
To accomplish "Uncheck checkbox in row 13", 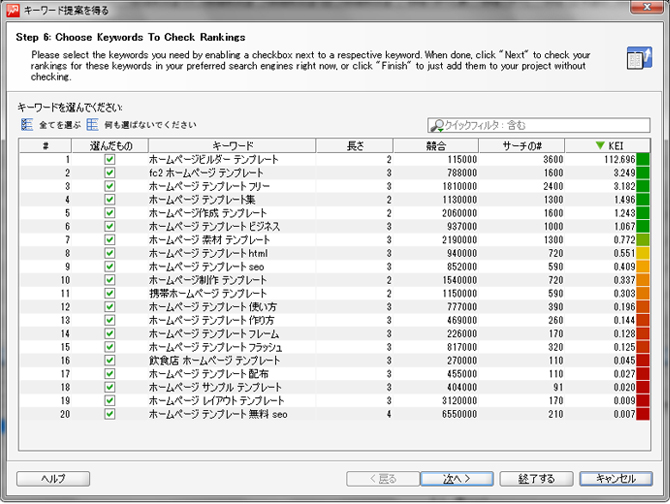I will click(x=110, y=320).
